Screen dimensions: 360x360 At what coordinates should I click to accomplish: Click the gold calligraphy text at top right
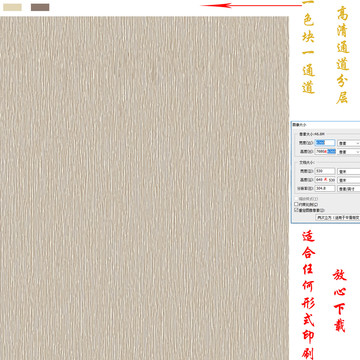[x=342, y=55]
